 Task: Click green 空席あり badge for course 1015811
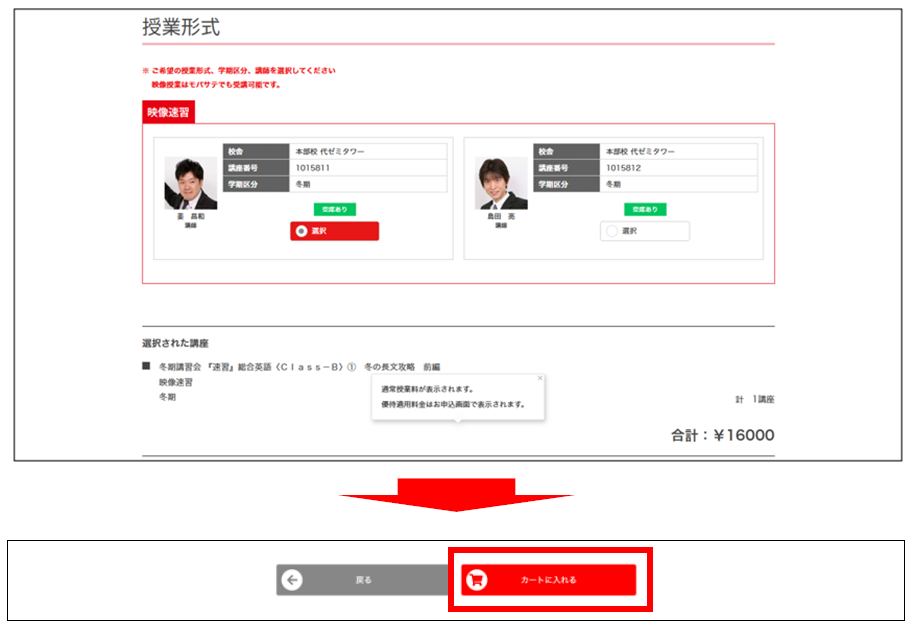pyautogui.click(x=335, y=209)
